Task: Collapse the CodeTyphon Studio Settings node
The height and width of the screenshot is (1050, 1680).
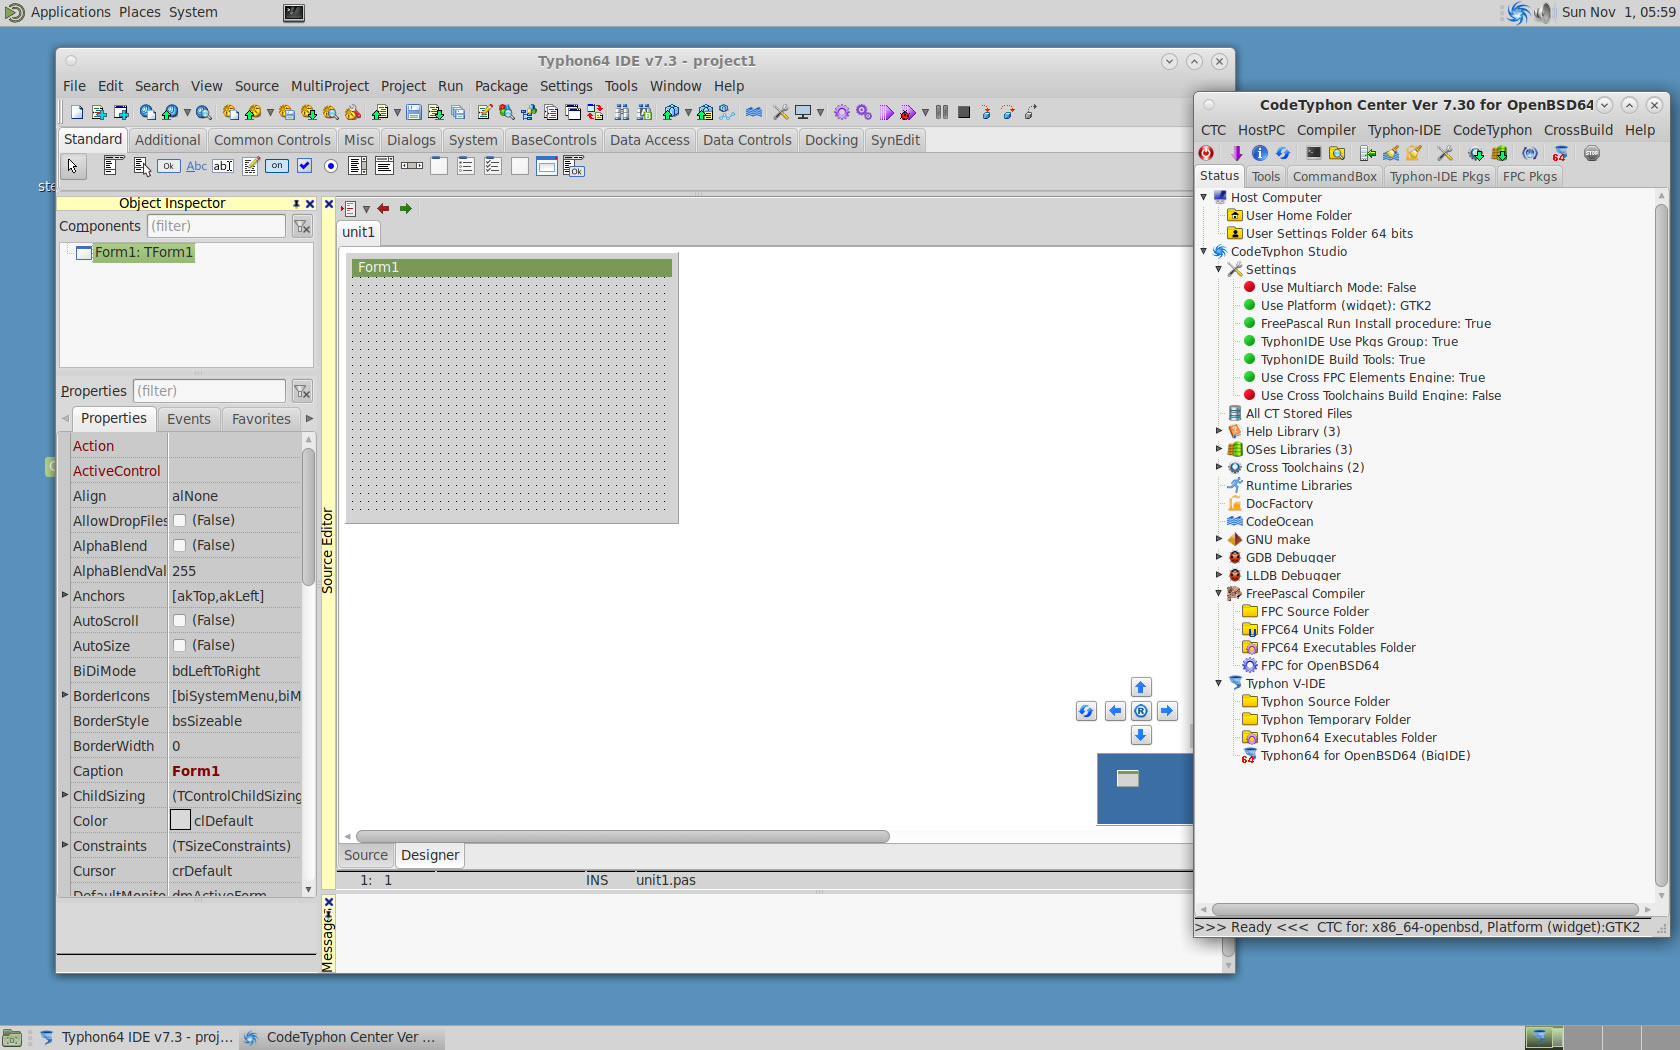Action: [x=1219, y=269]
